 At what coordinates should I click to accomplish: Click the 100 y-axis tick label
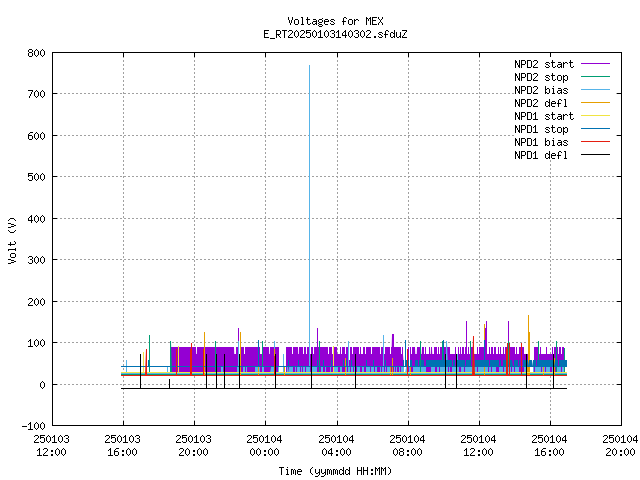point(36,343)
